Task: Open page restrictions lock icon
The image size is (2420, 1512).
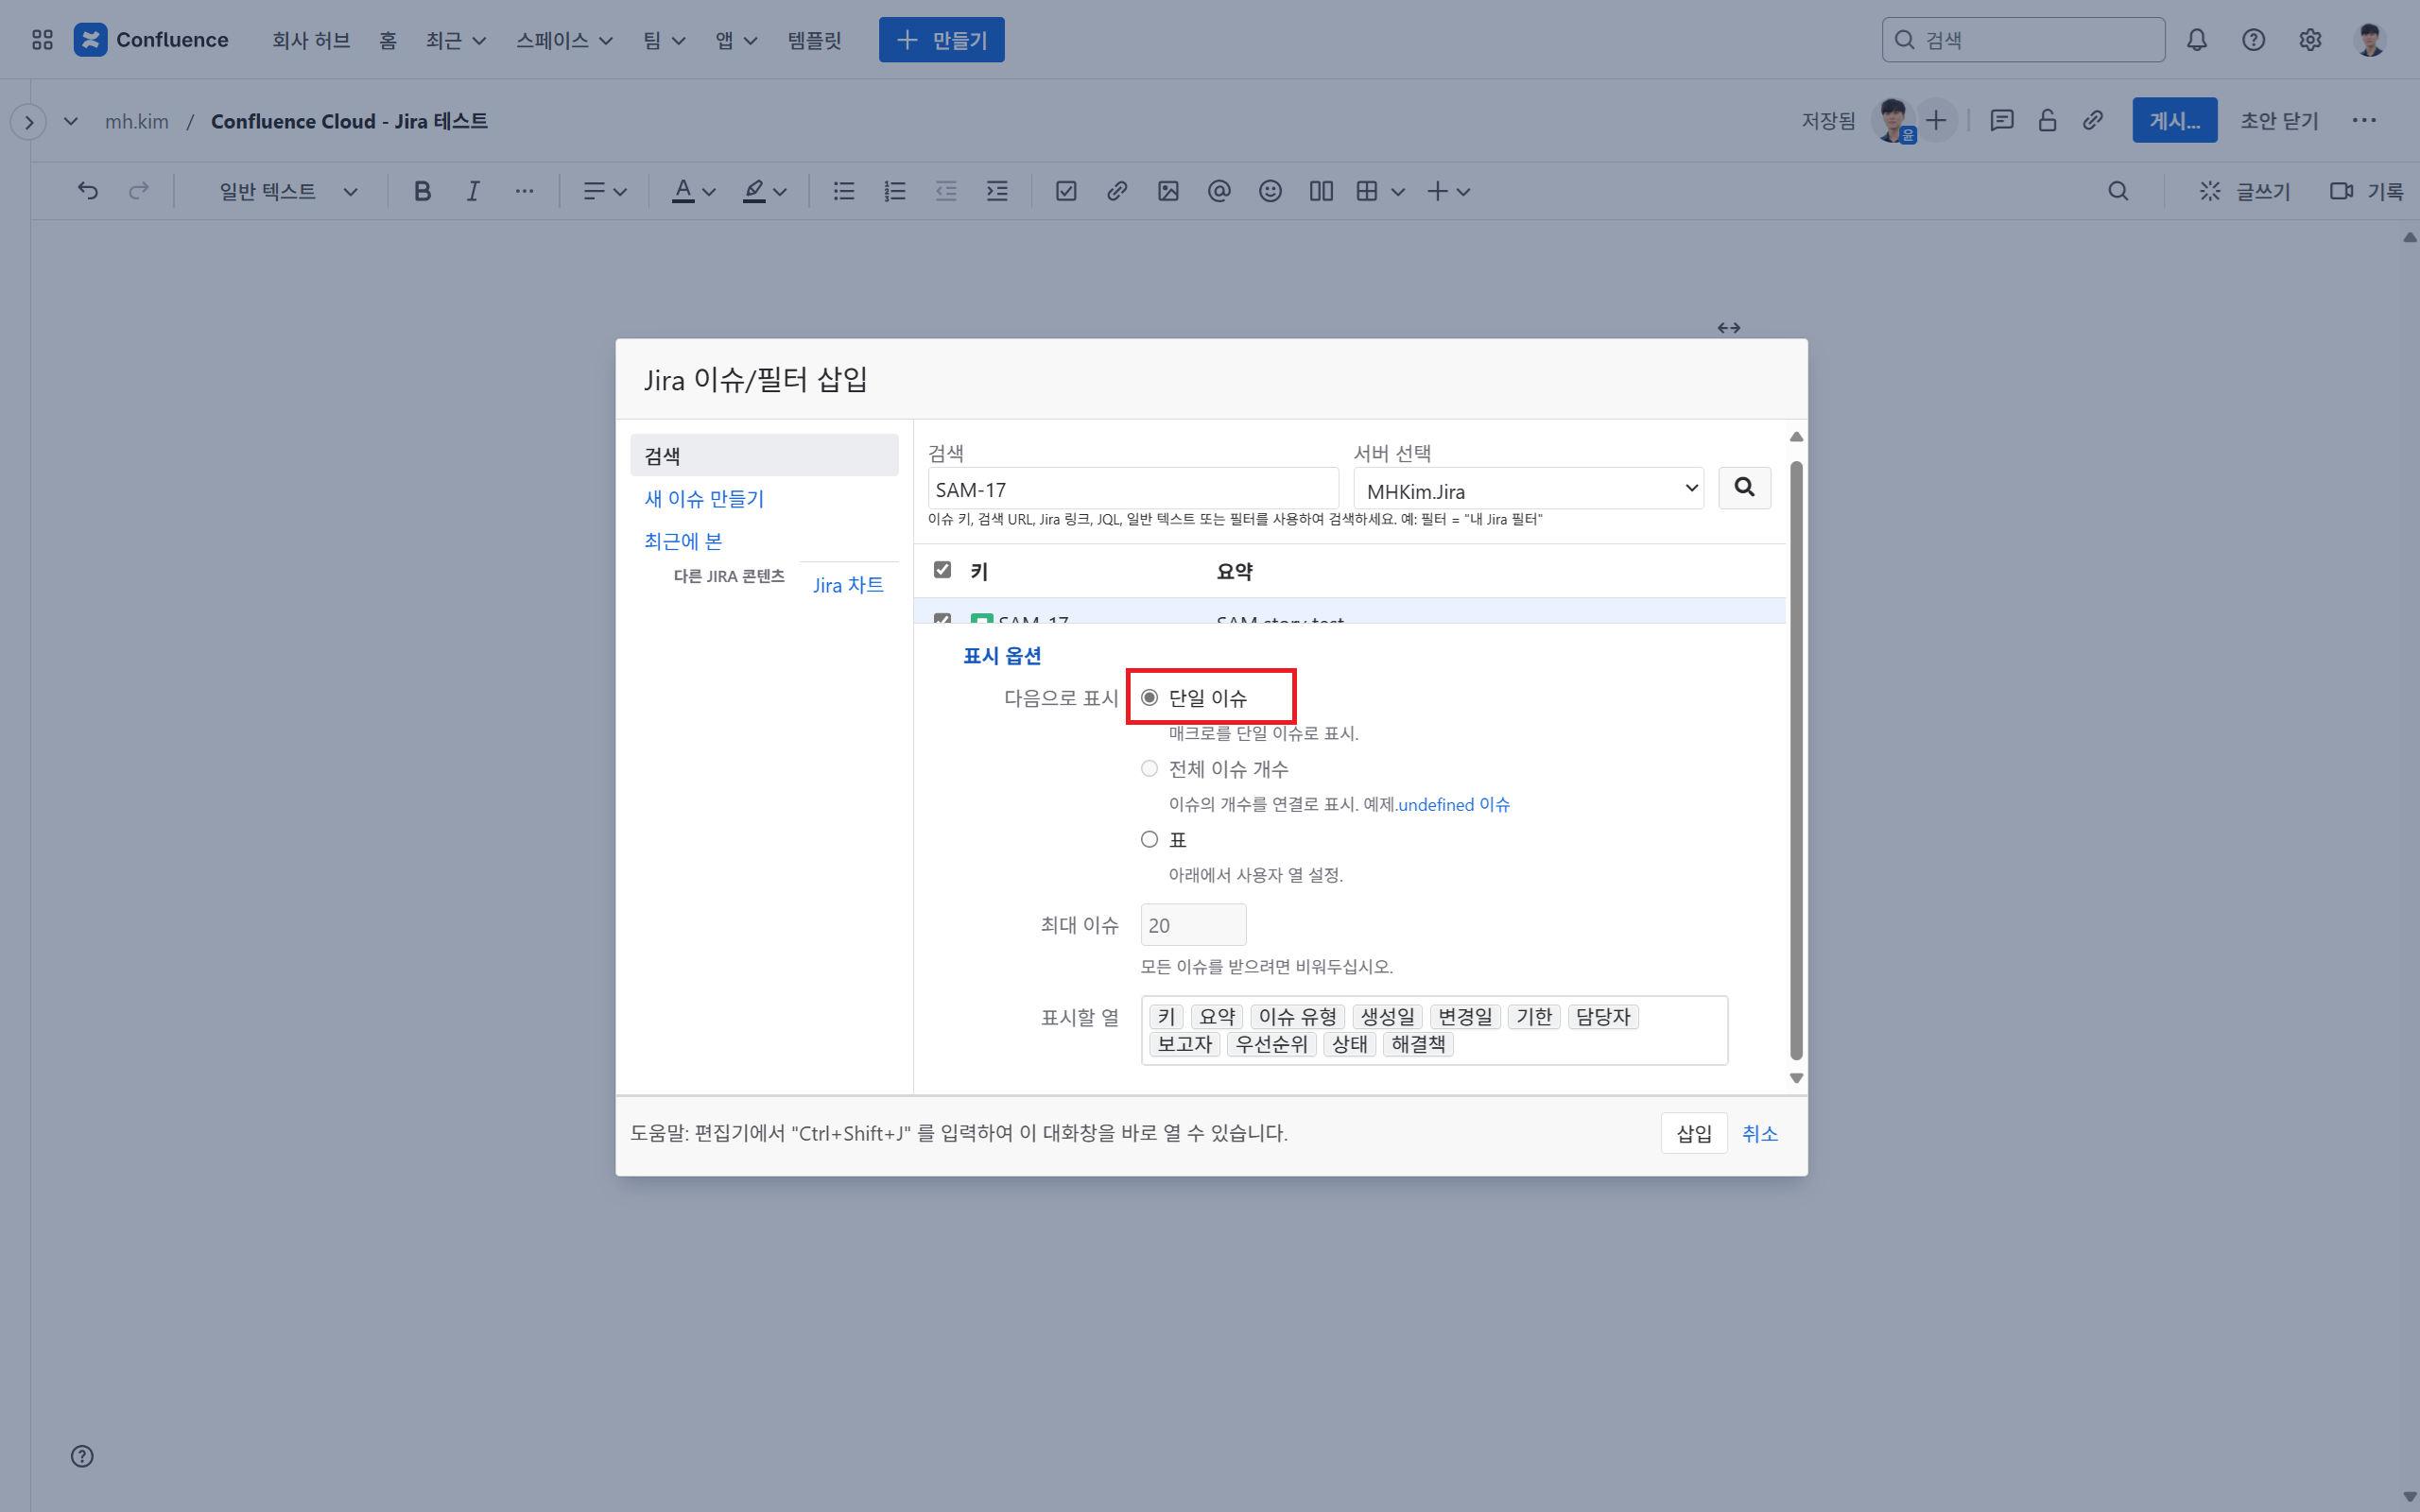Action: (2047, 121)
